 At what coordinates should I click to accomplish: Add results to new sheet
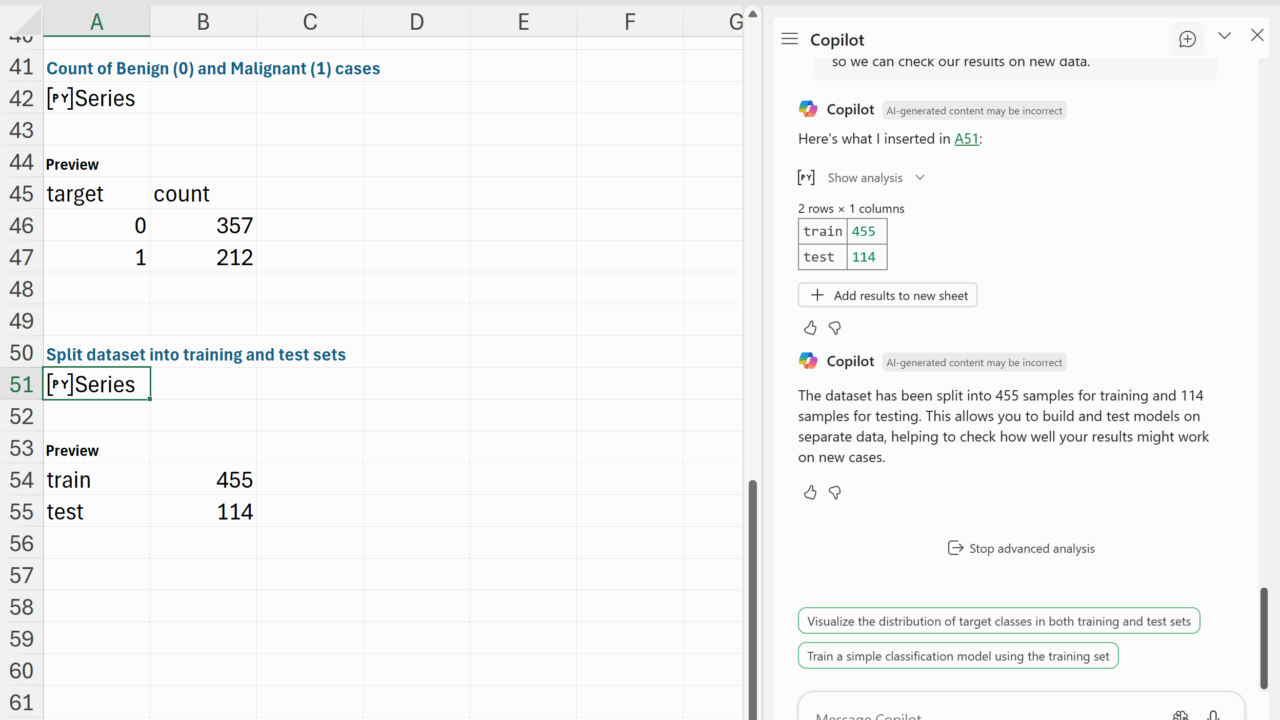point(888,295)
